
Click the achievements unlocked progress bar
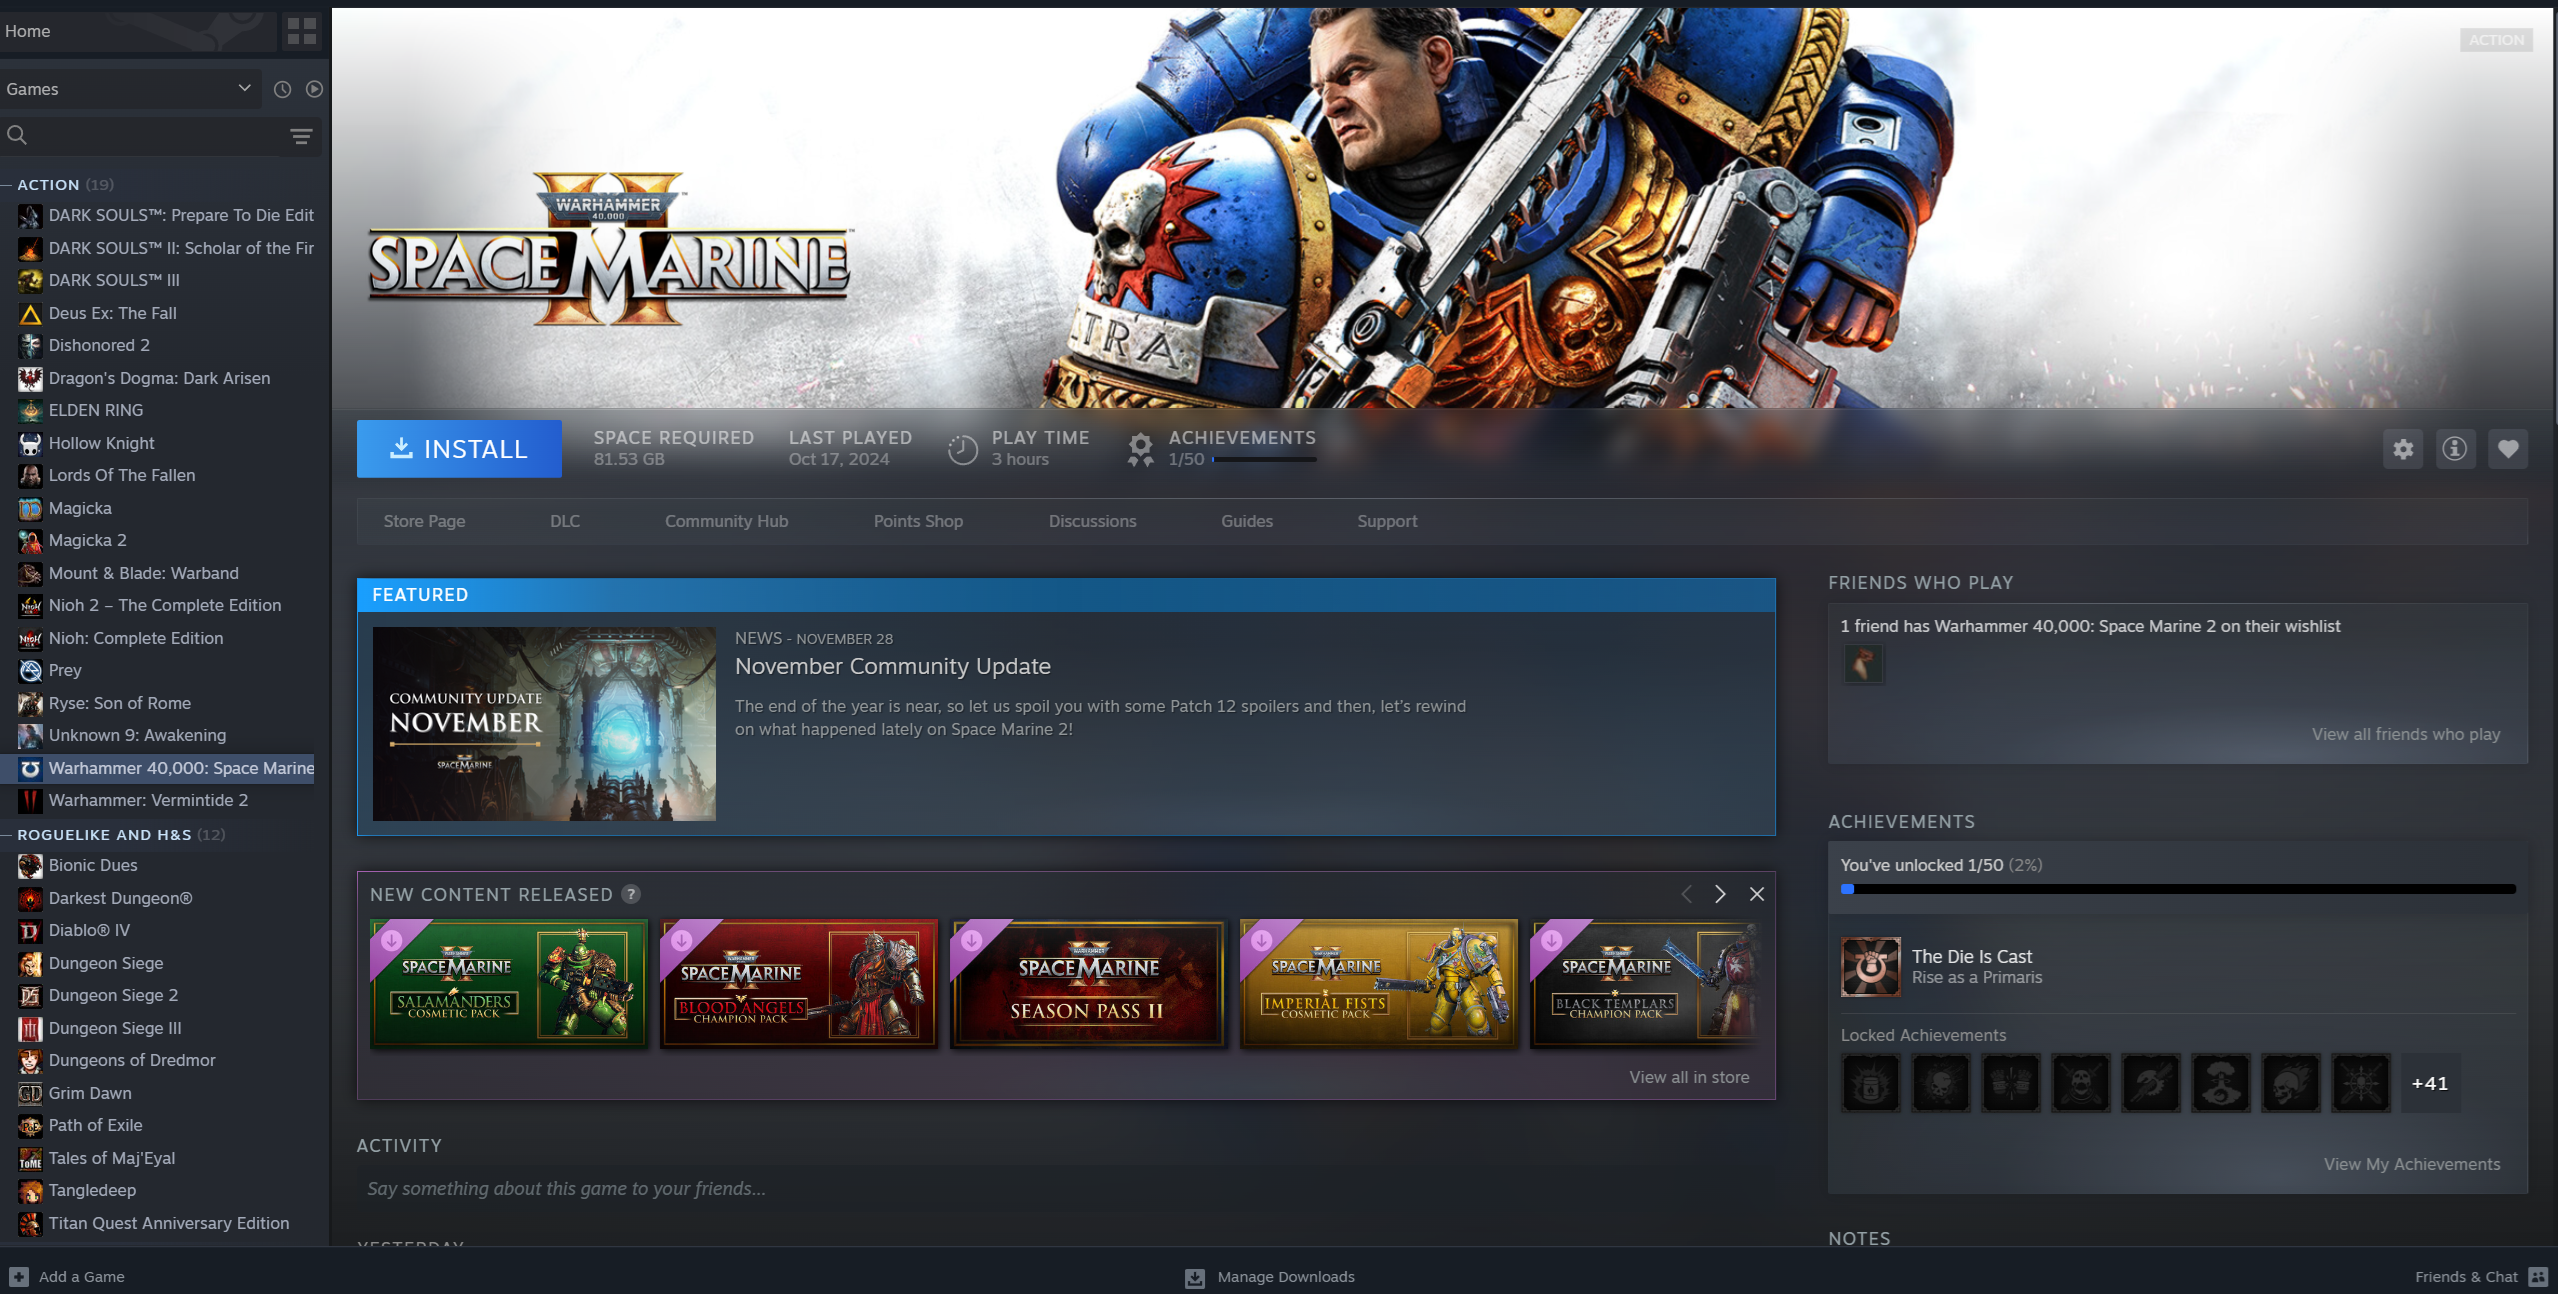[2177, 889]
